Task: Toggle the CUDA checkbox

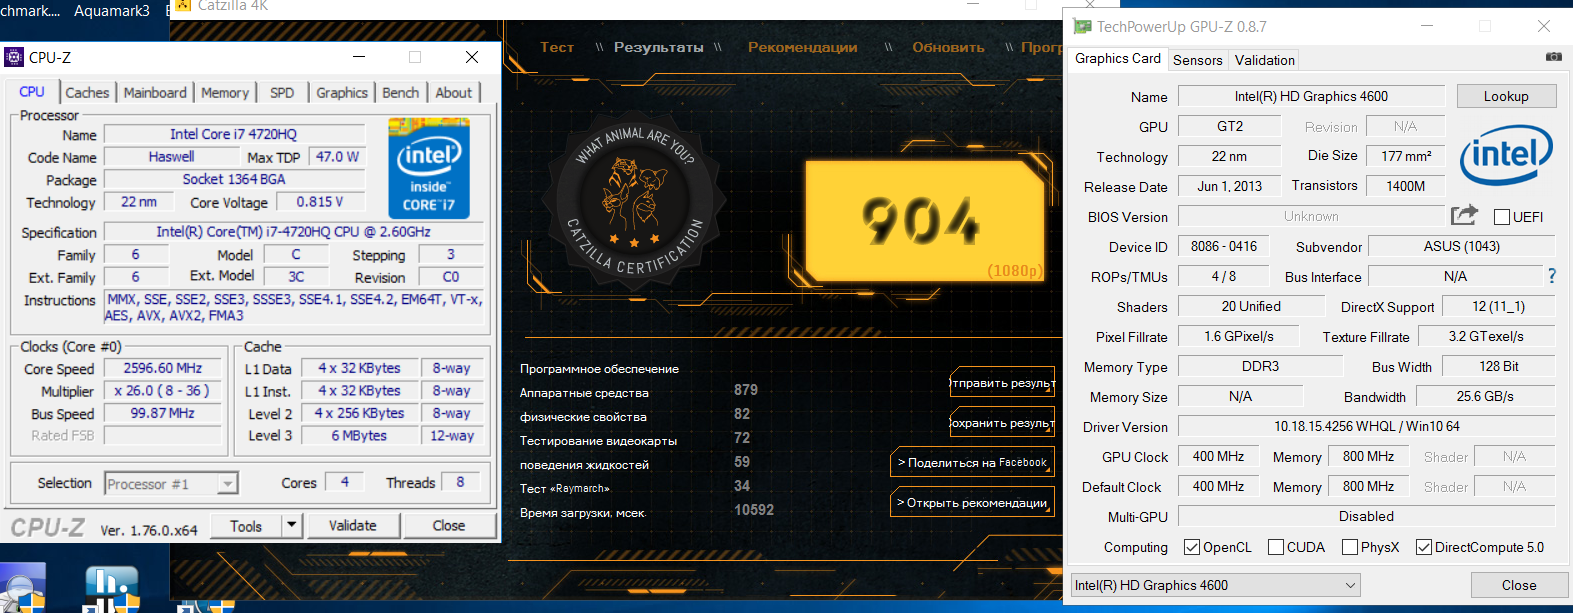Action: [1276, 547]
